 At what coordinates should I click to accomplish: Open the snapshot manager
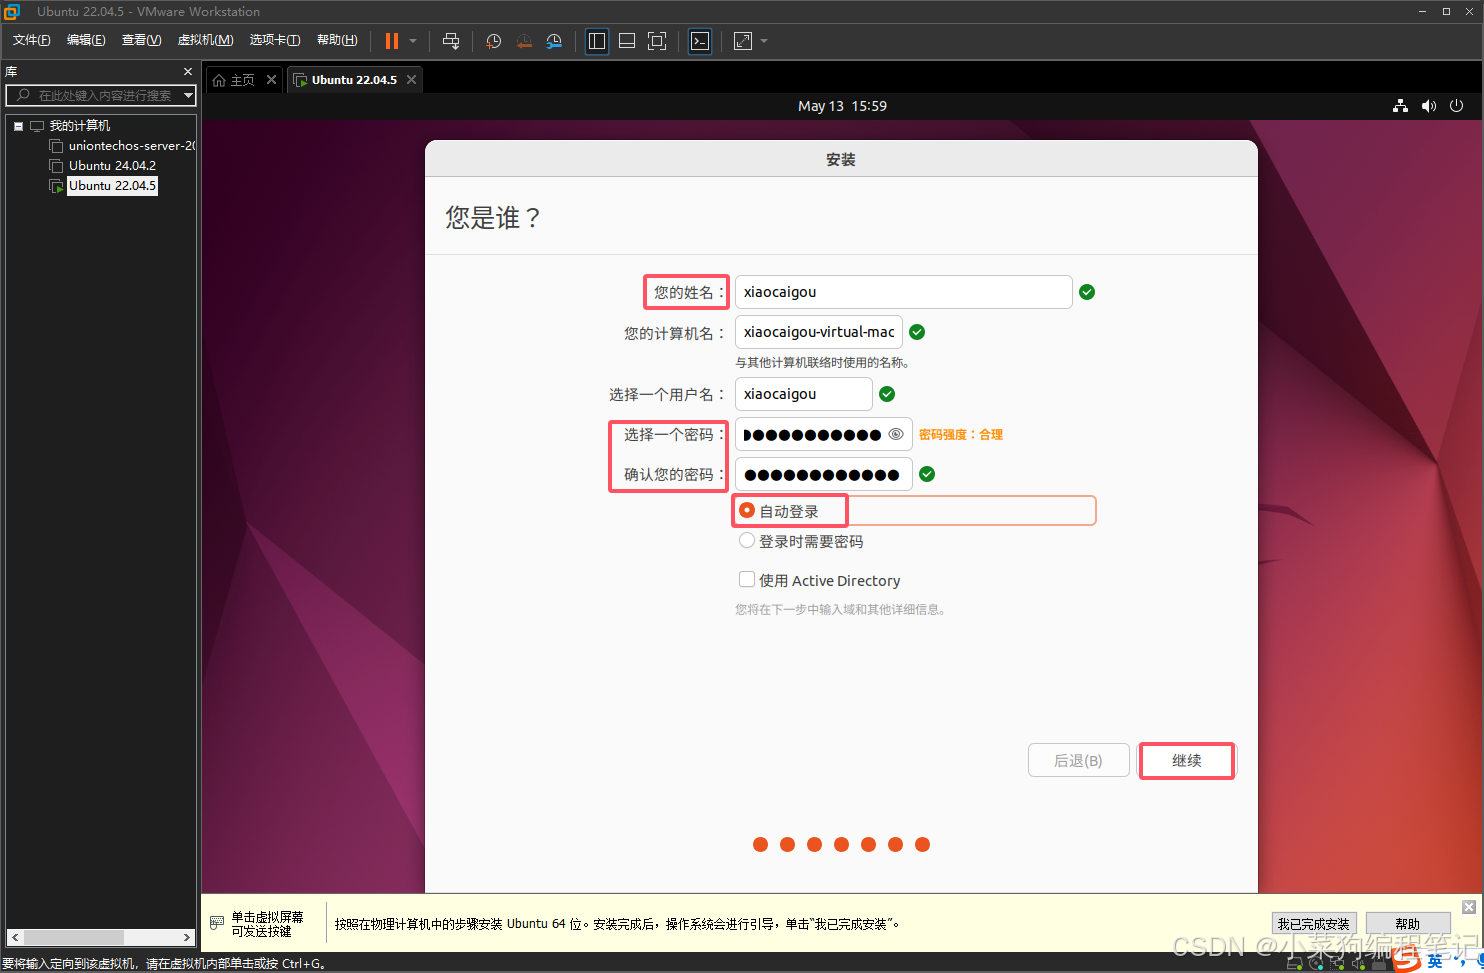tap(554, 41)
